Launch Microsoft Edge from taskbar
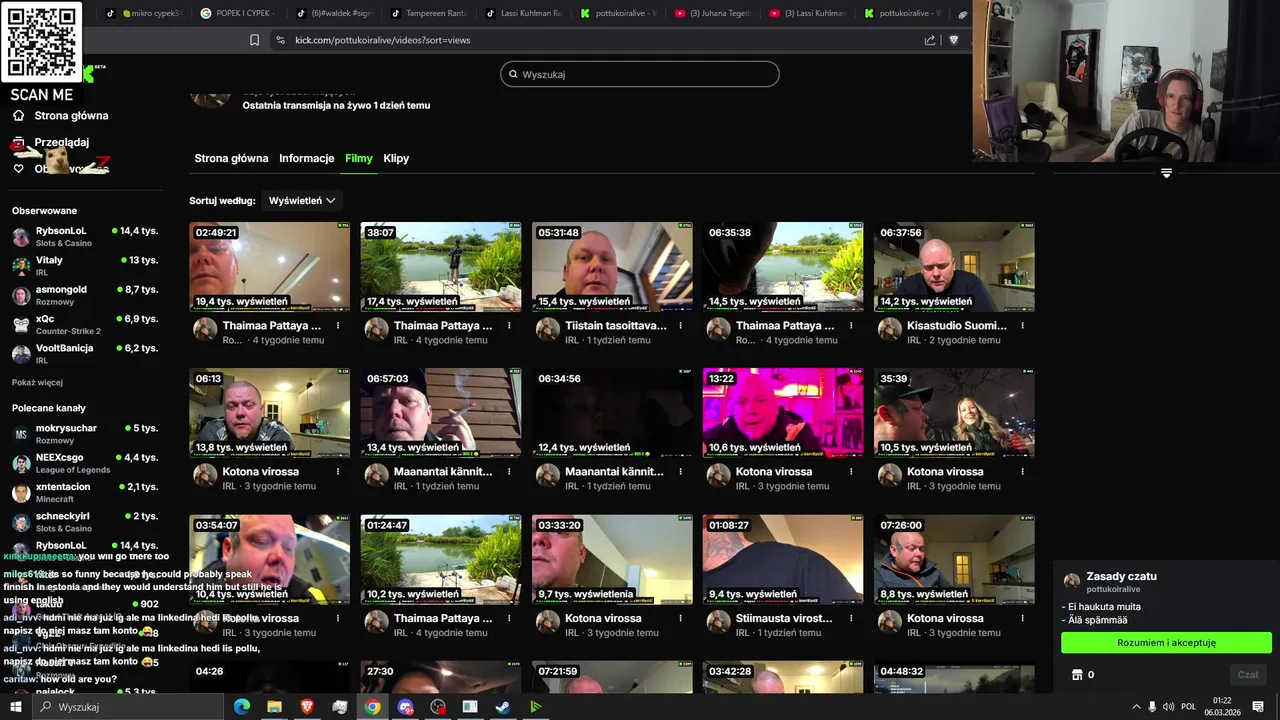Image resolution: width=1280 pixels, height=720 pixels. click(x=242, y=707)
